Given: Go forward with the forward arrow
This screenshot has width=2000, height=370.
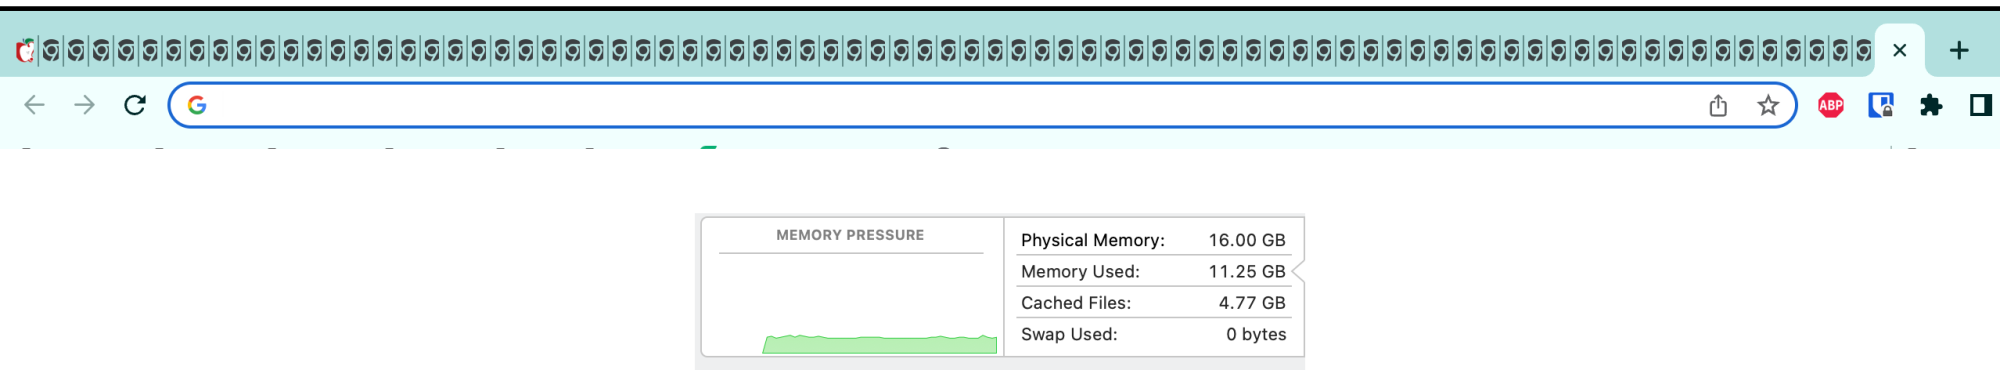Looking at the screenshot, I should 85,105.
